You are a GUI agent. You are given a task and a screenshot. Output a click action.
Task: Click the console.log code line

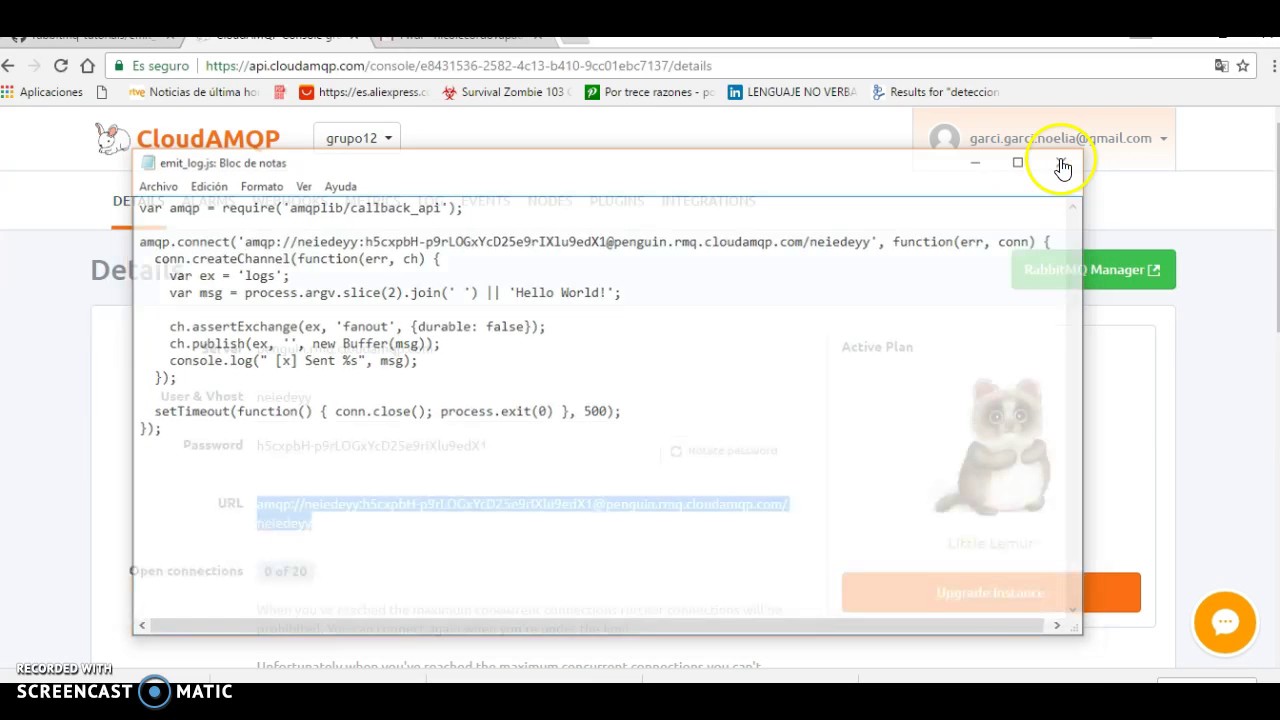click(x=293, y=361)
